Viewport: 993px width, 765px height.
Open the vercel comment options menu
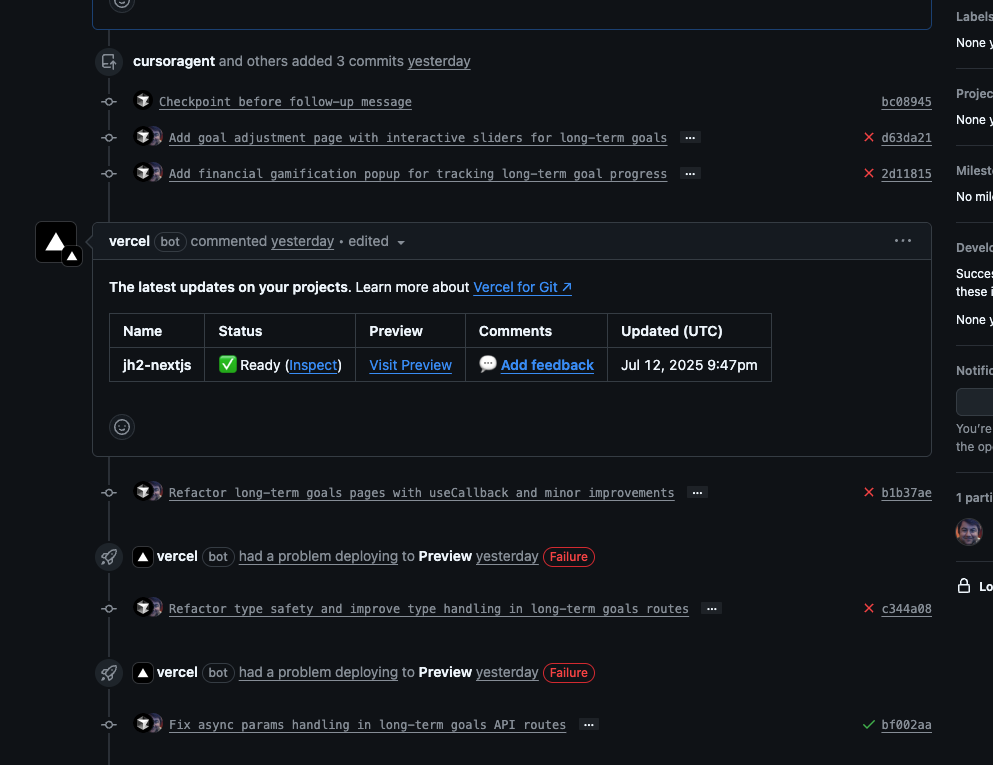click(902, 241)
